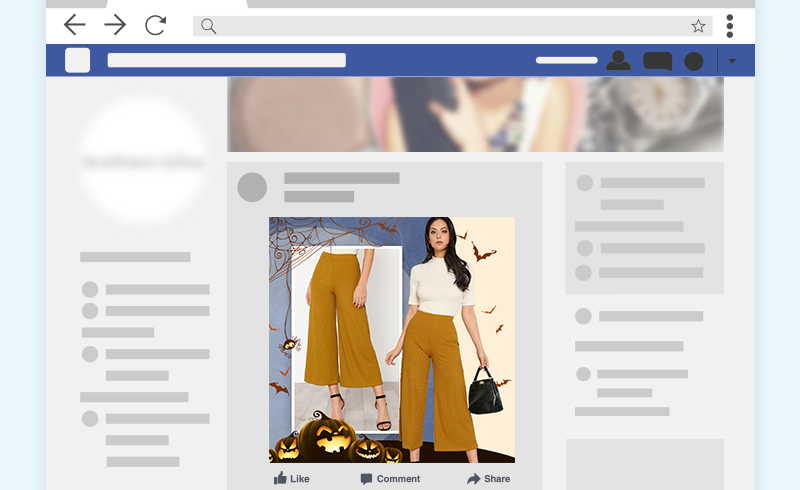Click the browser forward arrow

pos(115,25)
